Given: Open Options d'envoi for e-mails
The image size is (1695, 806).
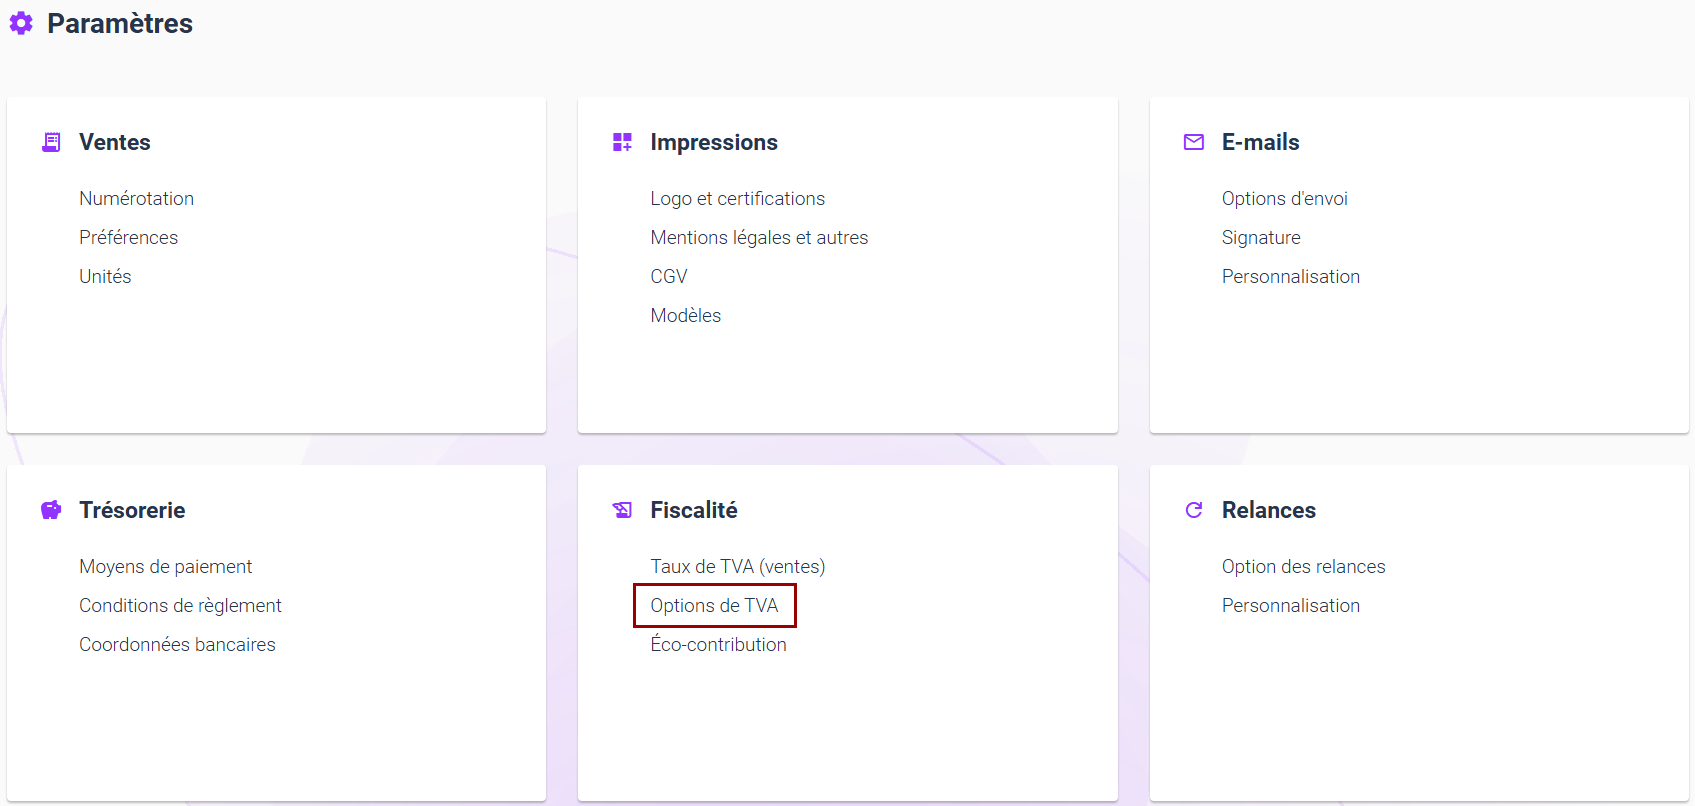Looking at the screenshot, I should click(1285, 198).
